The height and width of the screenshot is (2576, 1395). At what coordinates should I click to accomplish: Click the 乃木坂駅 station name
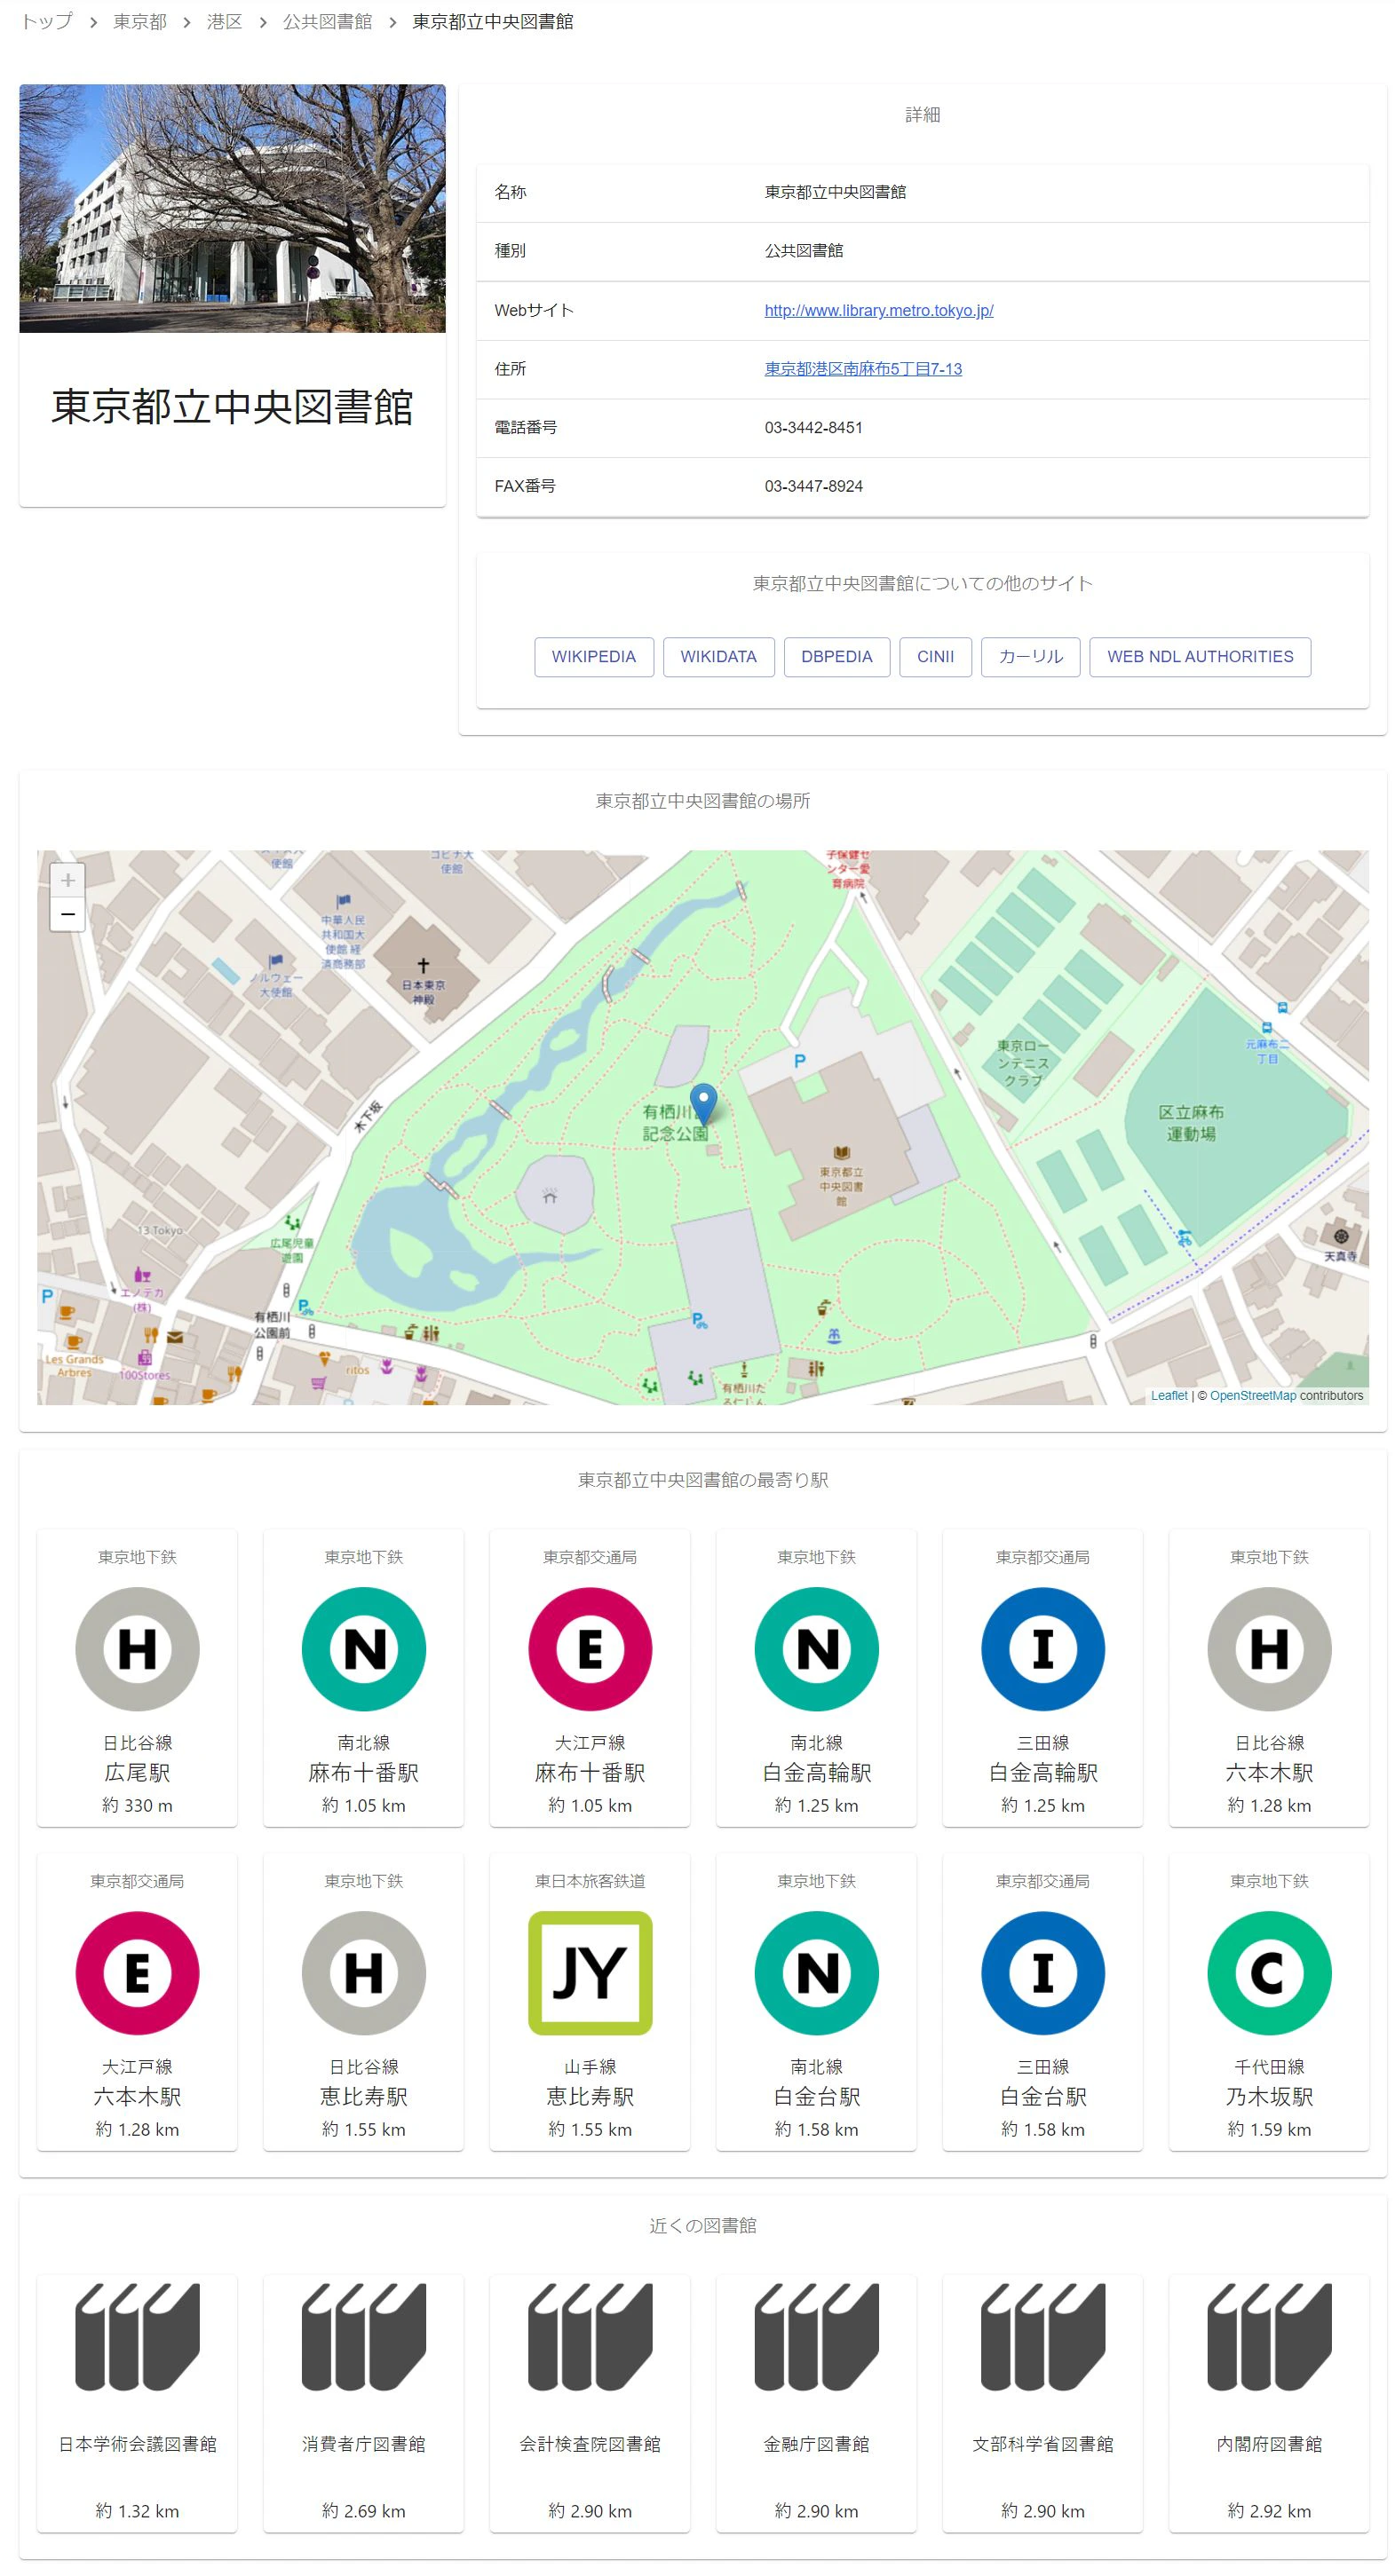[1270, 2097]
